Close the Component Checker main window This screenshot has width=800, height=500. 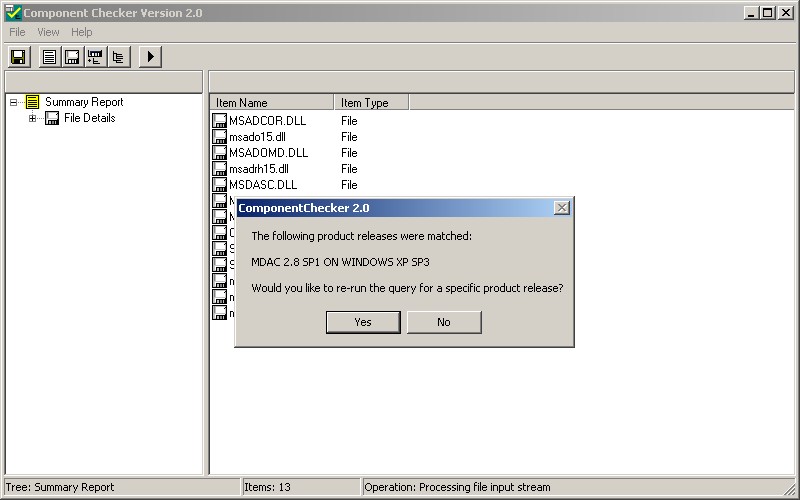tap(786, 13)
